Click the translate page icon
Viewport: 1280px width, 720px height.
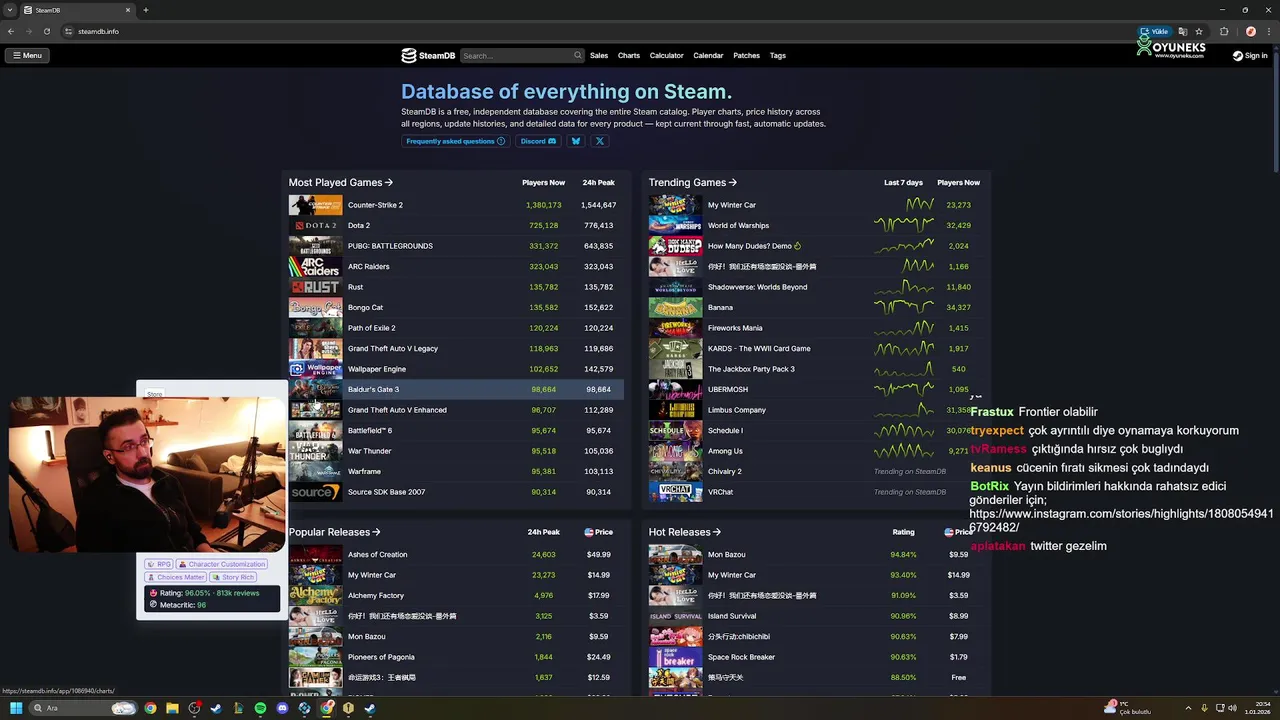(x=1183, y=31)
